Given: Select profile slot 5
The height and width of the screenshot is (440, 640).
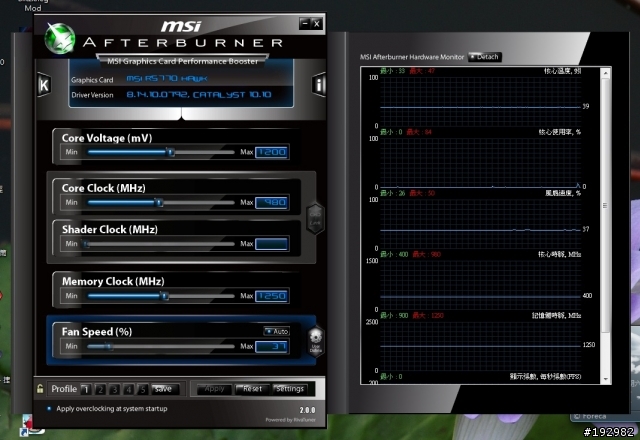Looking at the screenshot, I should pyautogui.click(x=142, y=389).
